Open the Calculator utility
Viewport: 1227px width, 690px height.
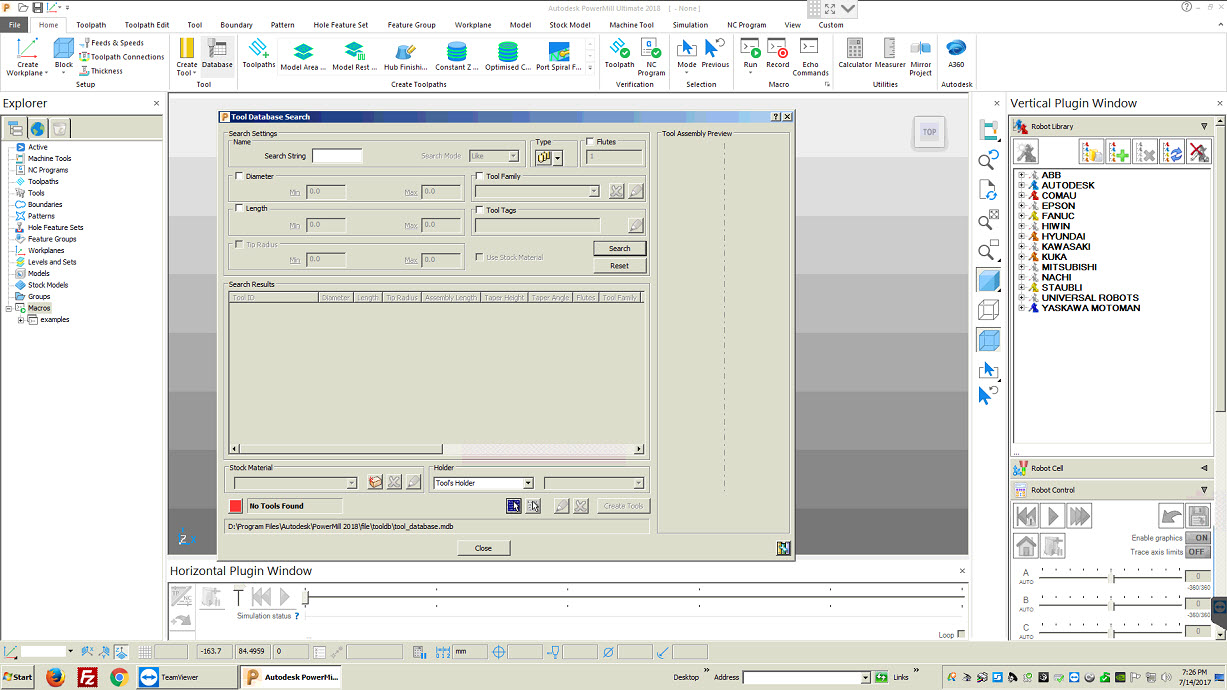point(855,54)
